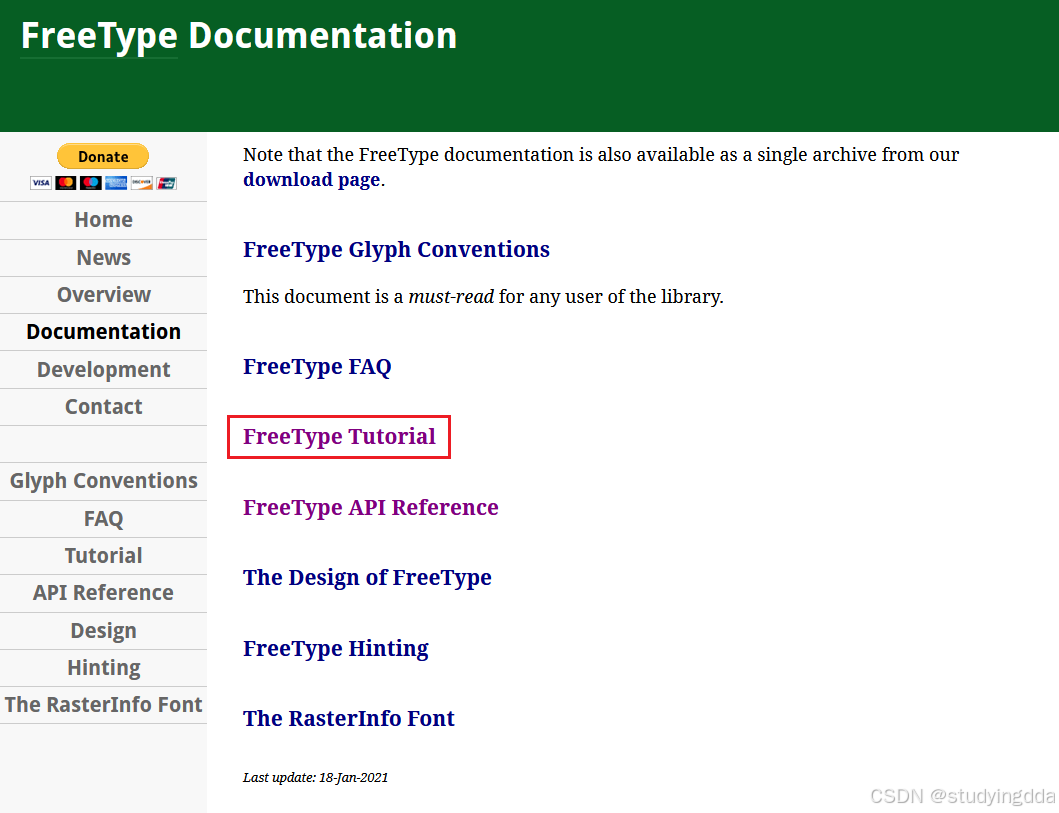Image resolution: width=1059 pixels, height=813 pixels.
Task: Open Overview in the sidebar
Action: pyautogui.click(x=103, y=295)
